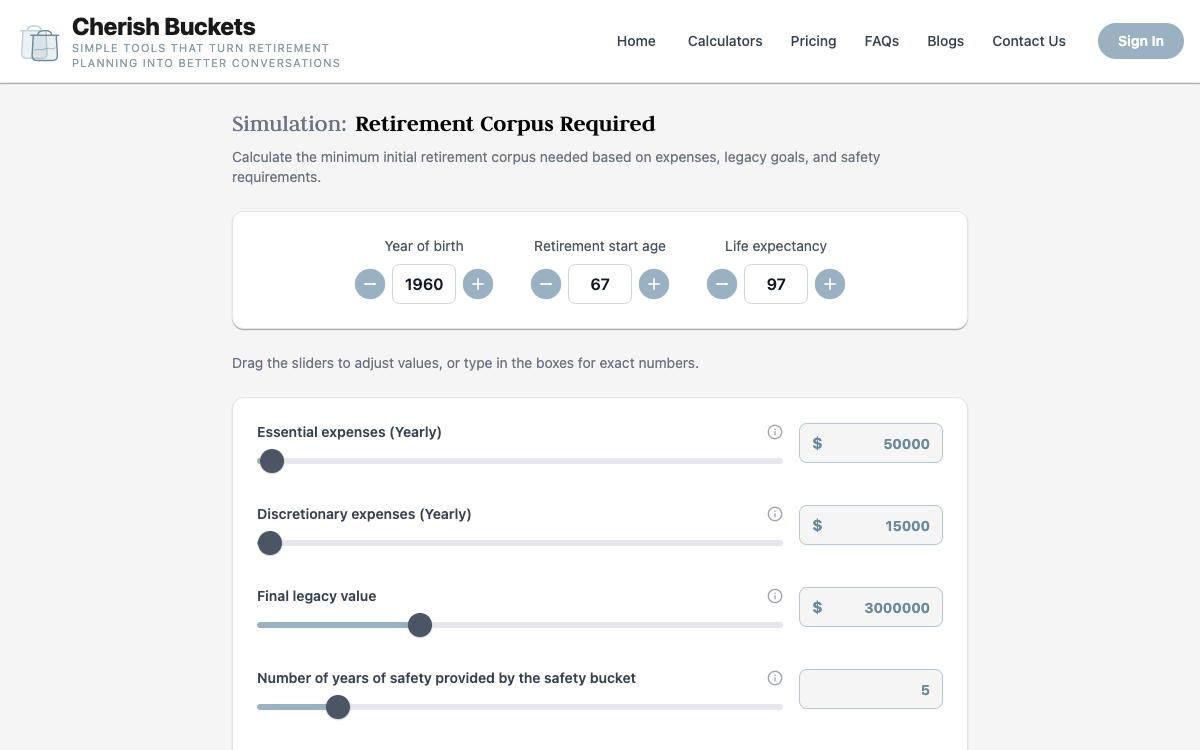Image resolution: width=1200 pixels, height=750 pixels.
Task: Open the FAQs page
Action: tap(882, 41)
